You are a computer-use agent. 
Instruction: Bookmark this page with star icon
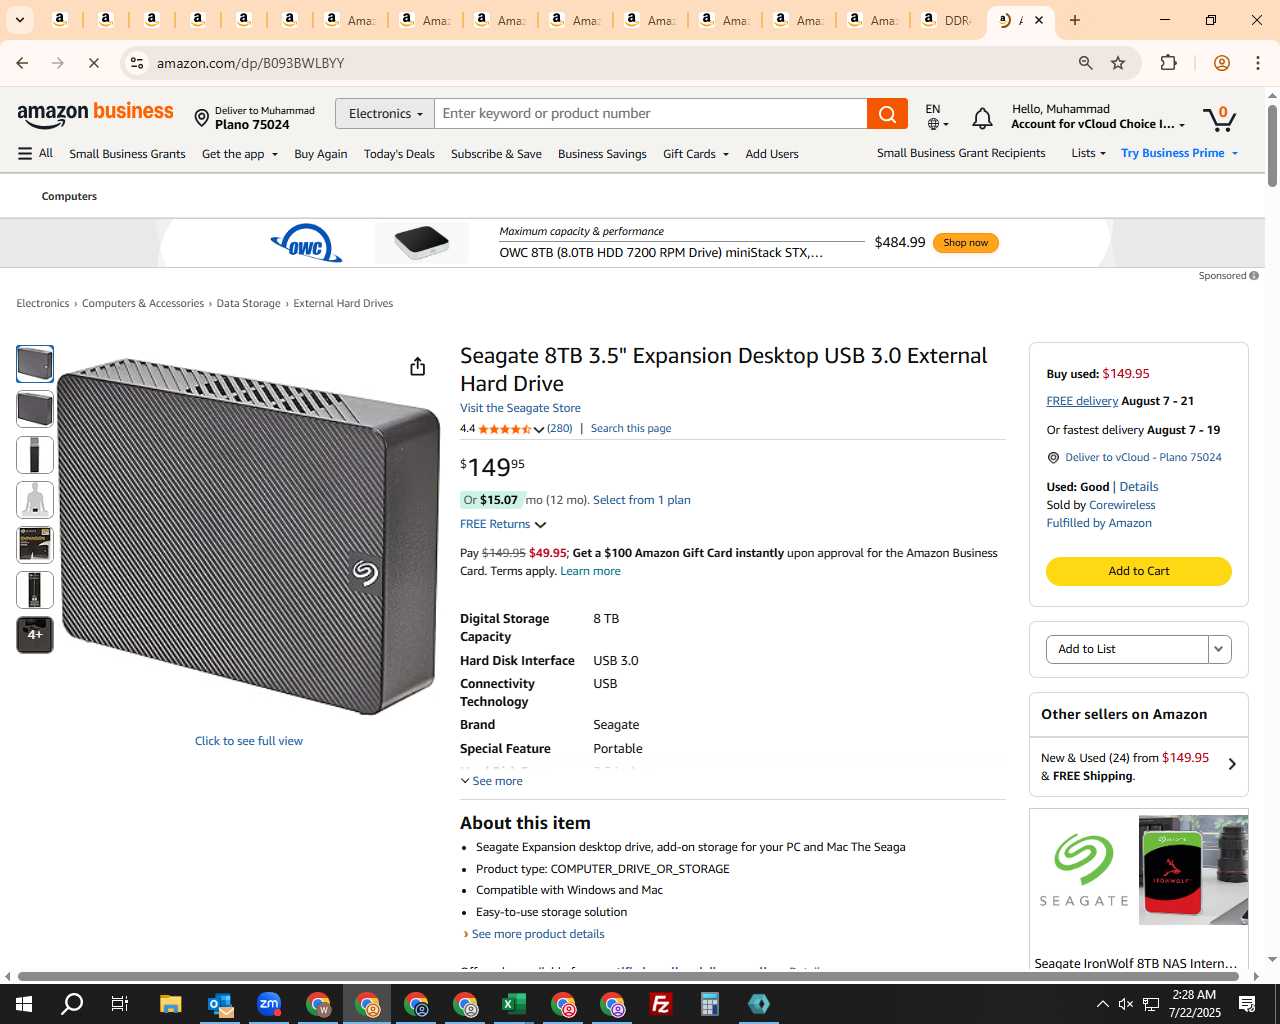click(x=1118, y=63)
